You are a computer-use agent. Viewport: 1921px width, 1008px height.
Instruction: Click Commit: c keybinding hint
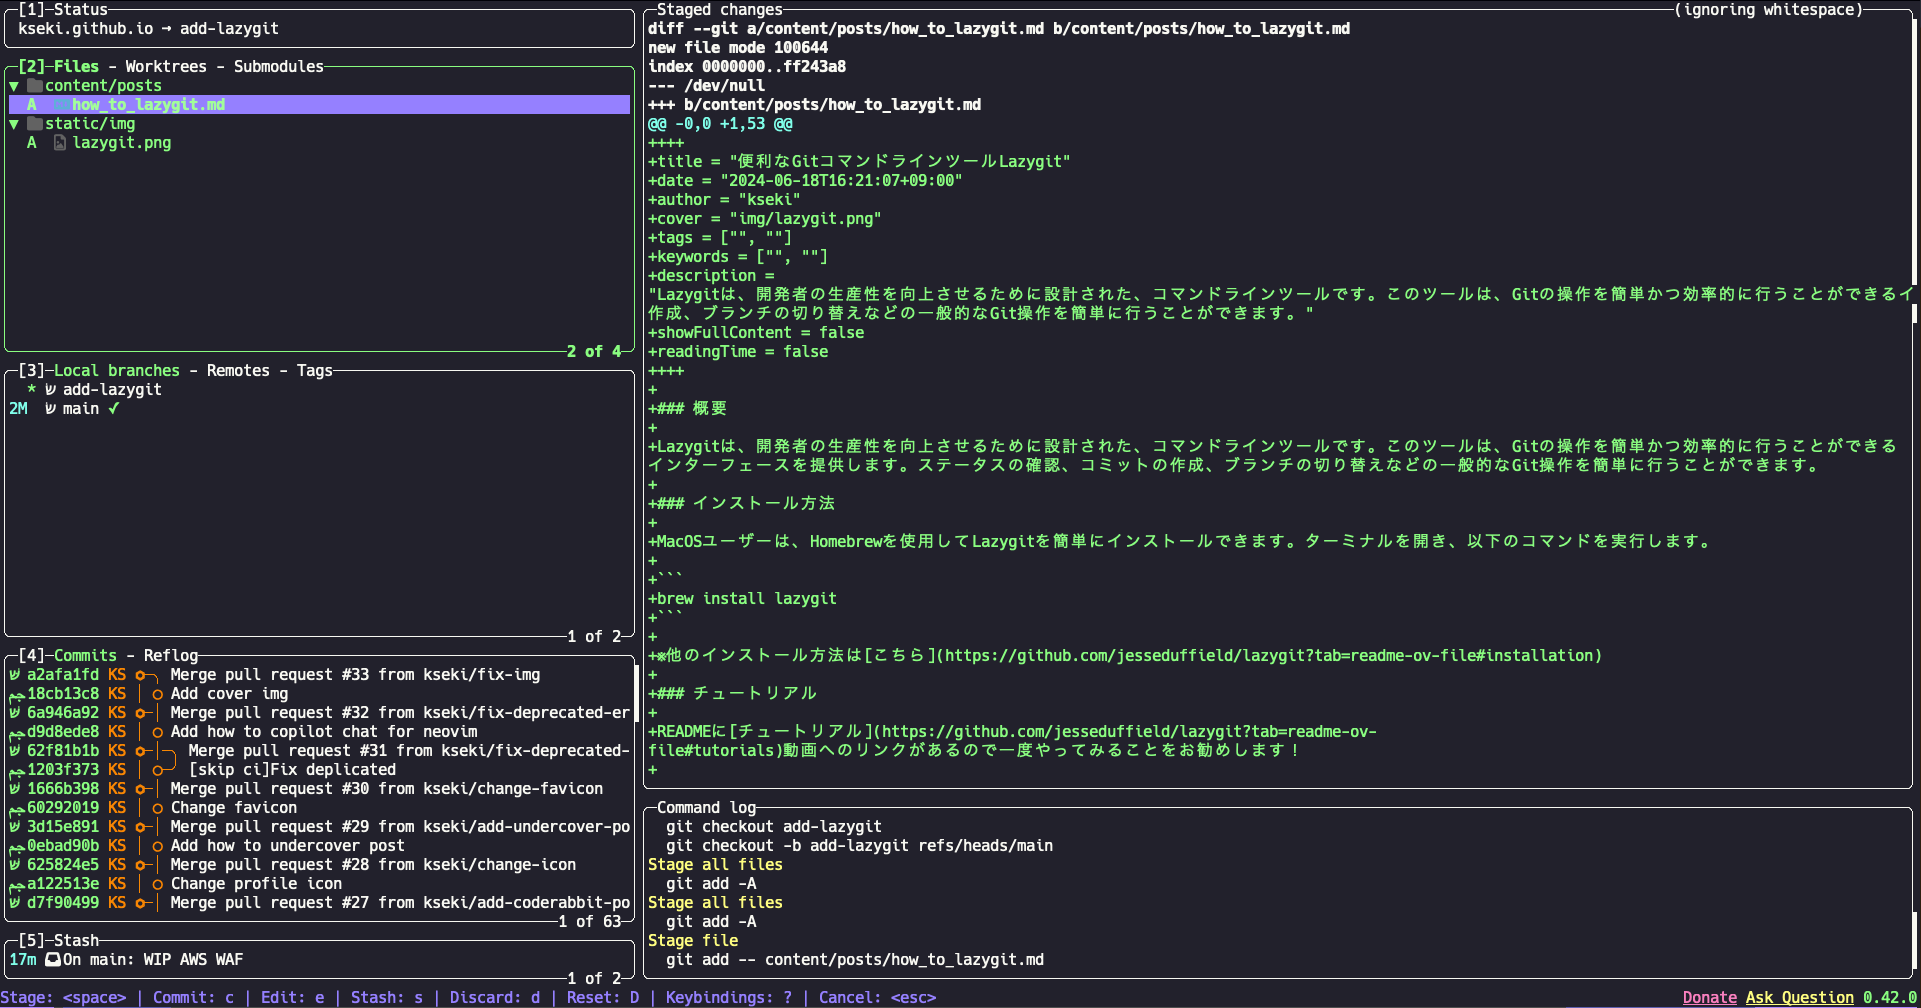pos(194,998)
